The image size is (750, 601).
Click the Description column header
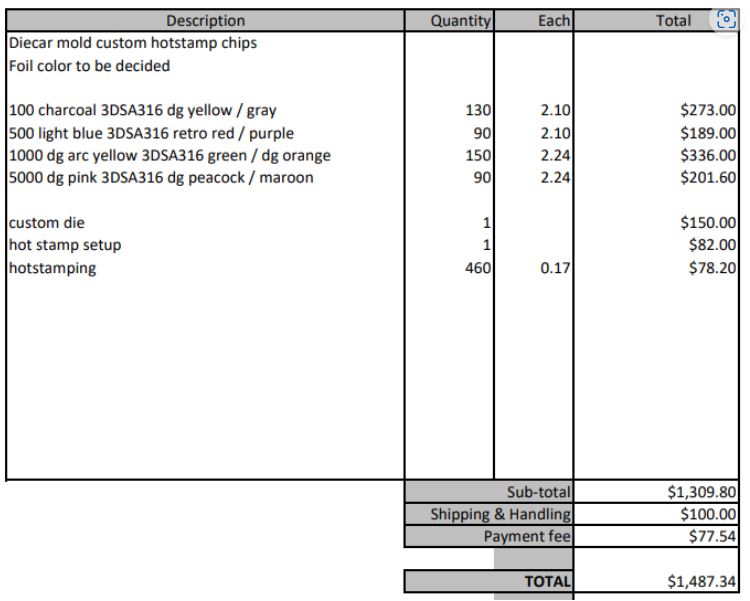[x=205, y=21]
